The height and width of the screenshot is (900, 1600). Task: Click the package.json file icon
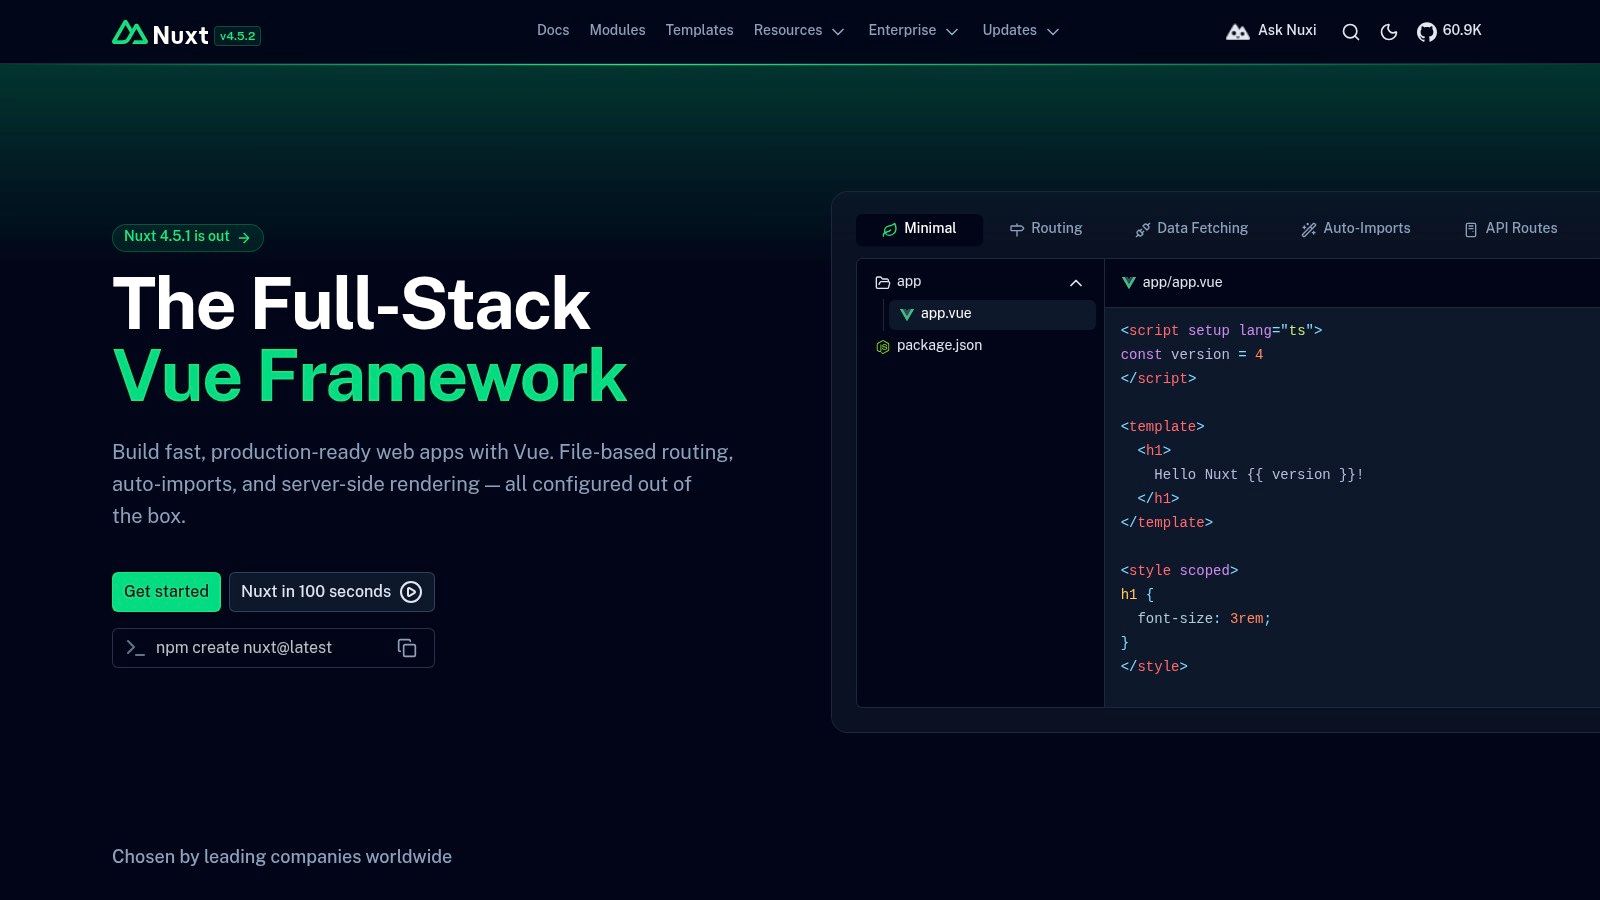[x=883, y=347]
